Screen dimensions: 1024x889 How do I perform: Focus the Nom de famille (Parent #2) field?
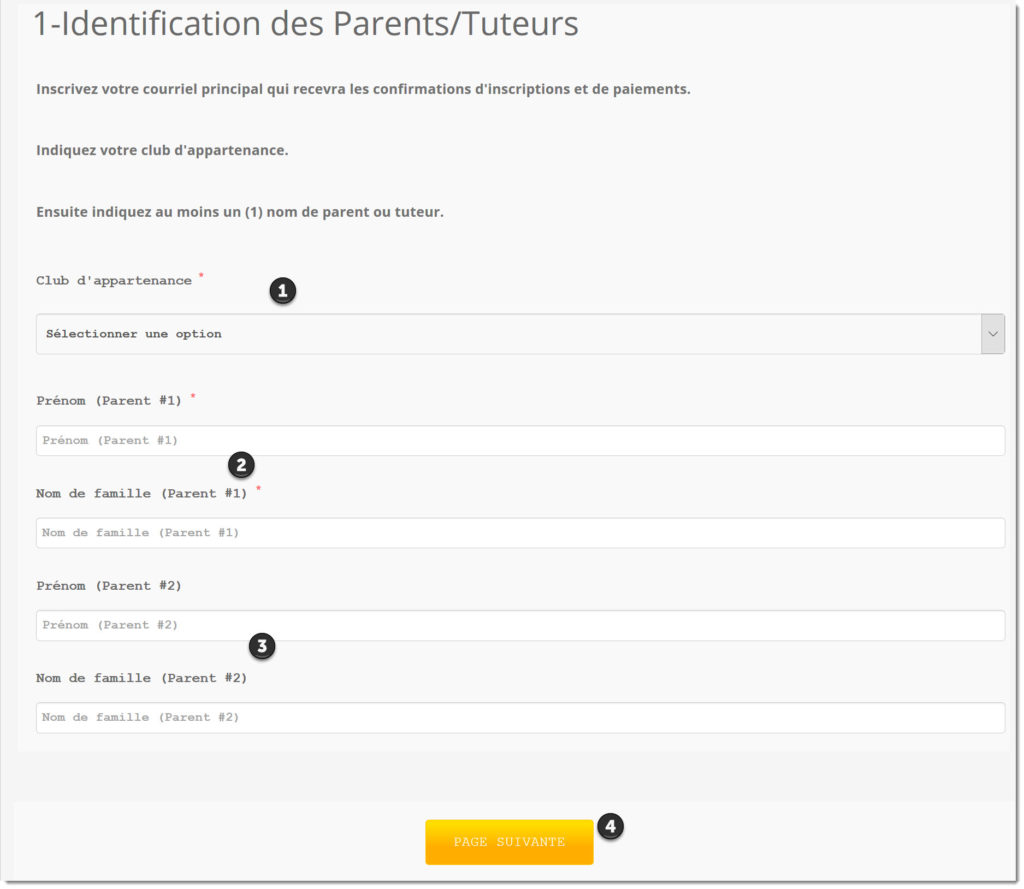pos(520,717)
